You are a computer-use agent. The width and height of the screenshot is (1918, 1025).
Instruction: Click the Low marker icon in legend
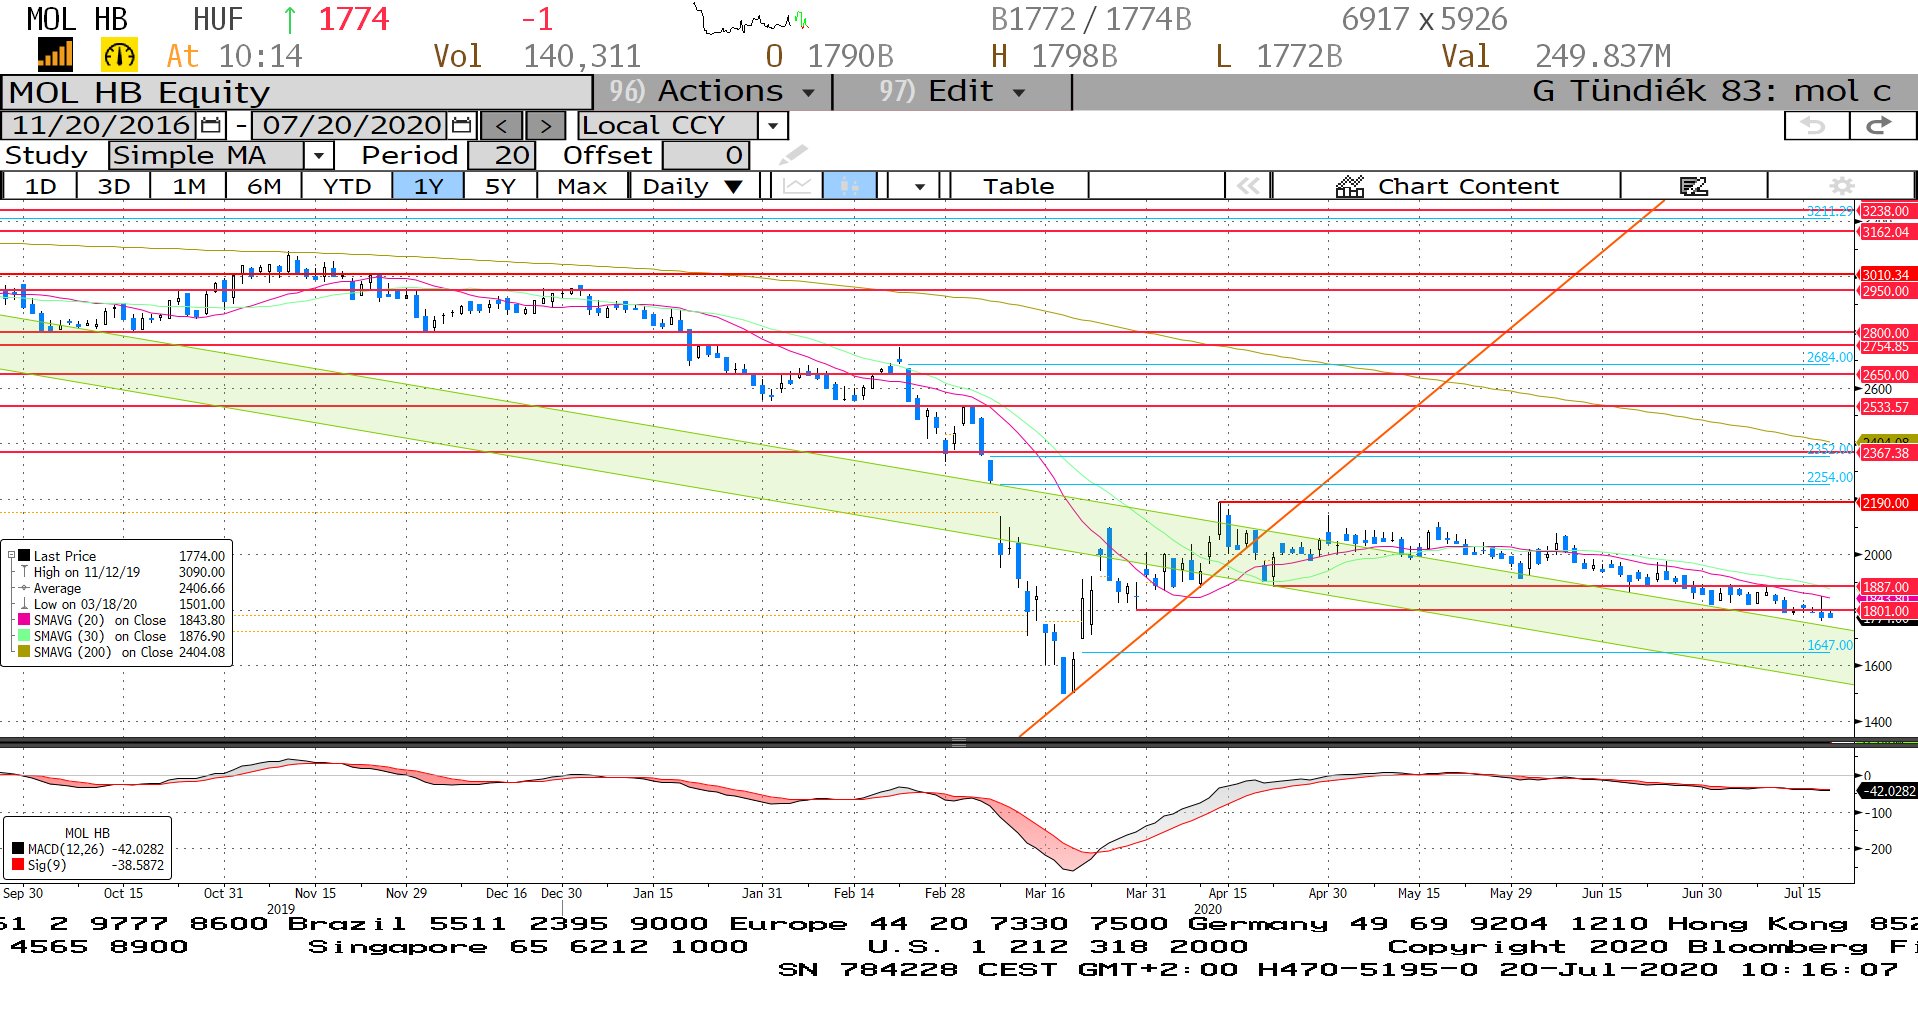[x=24, y=604]
